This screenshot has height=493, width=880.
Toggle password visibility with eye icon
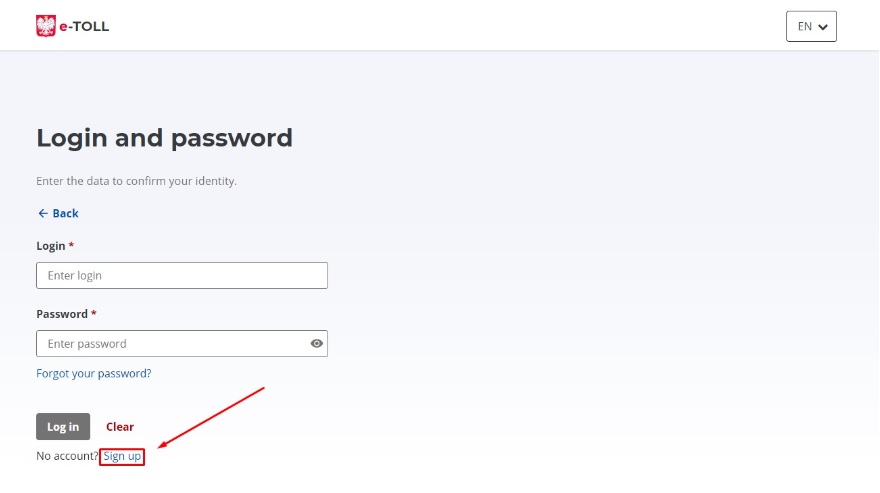pyautogui.click(x=317, y=344)
